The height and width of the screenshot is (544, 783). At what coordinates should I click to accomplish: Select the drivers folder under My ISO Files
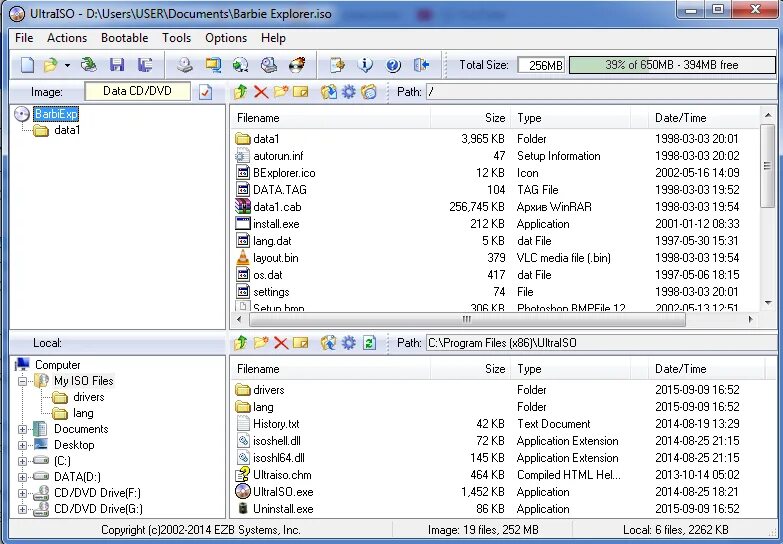[x=88, y=397]
